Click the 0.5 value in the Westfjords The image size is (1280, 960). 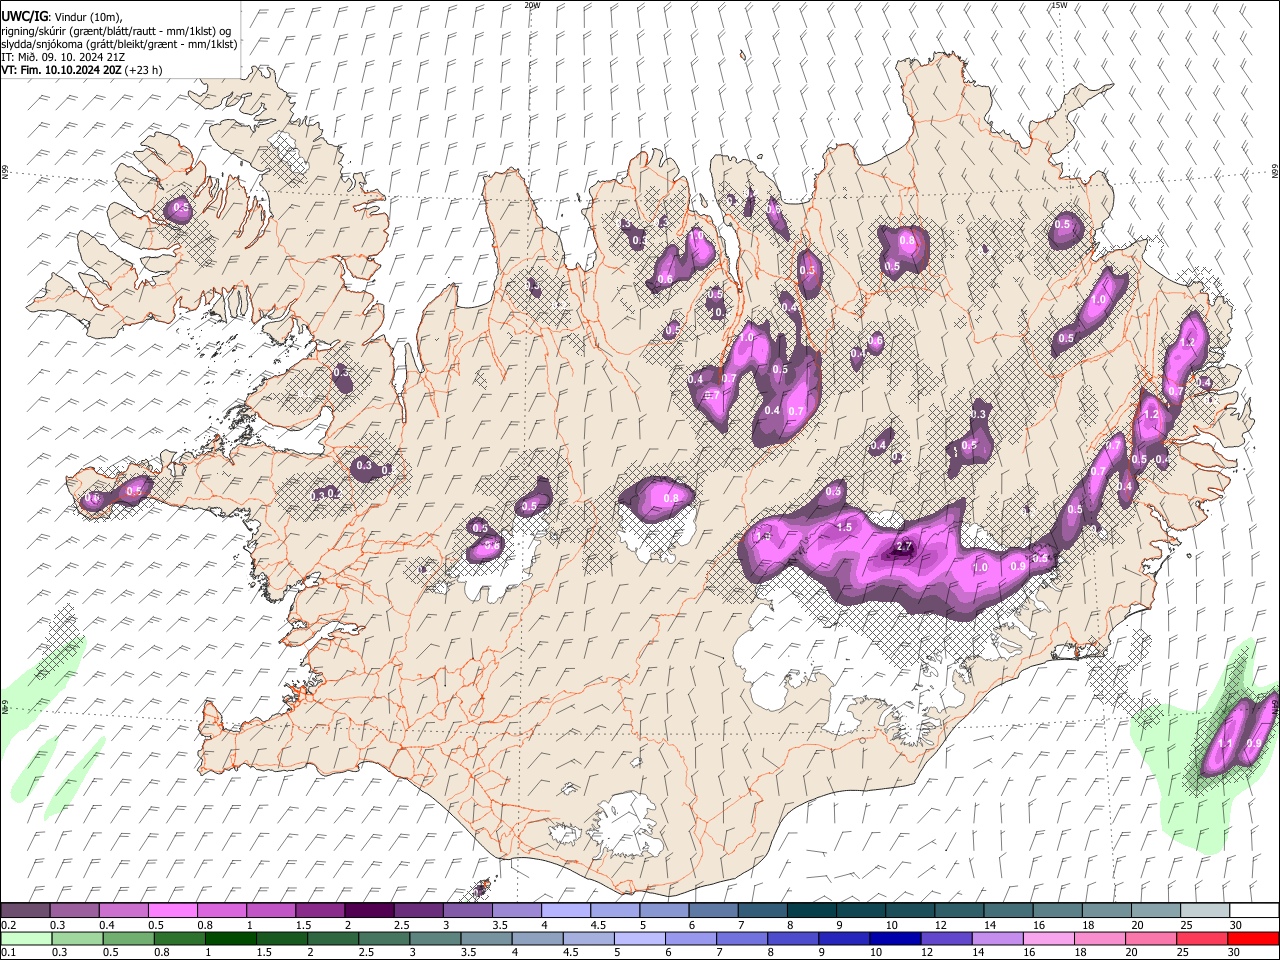pos(181,208)
